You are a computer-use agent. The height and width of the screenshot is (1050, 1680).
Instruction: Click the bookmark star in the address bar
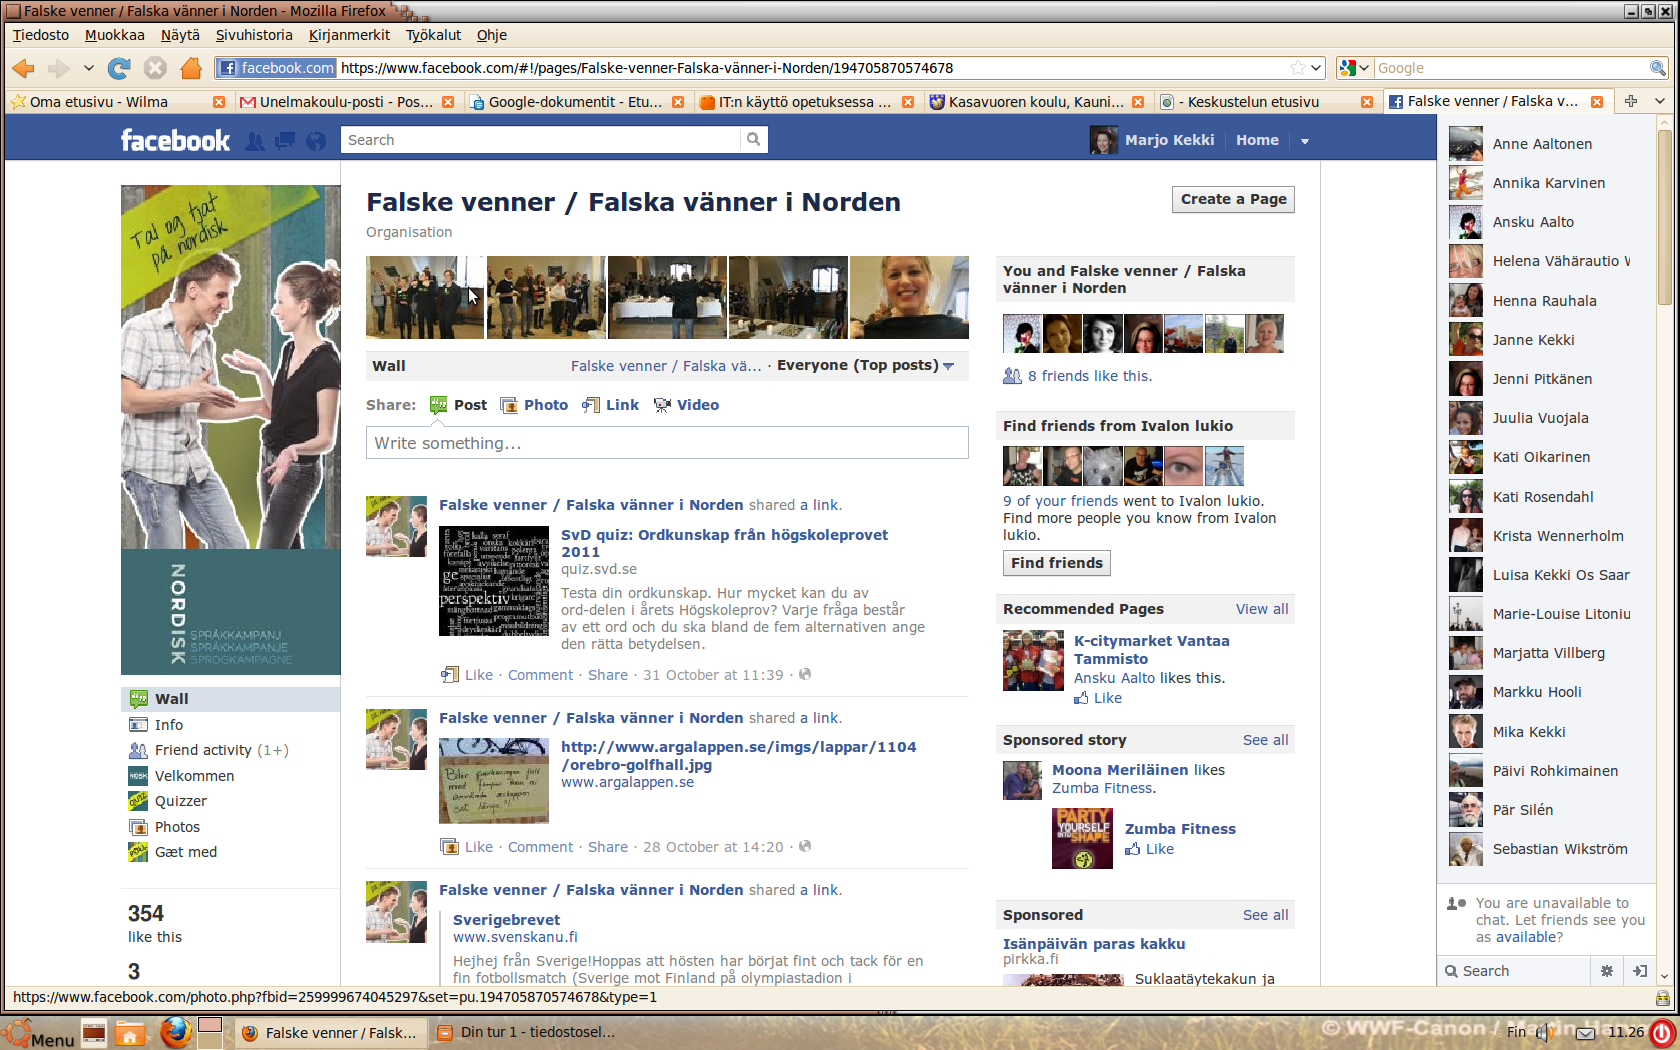click(x=1297, y=68)
